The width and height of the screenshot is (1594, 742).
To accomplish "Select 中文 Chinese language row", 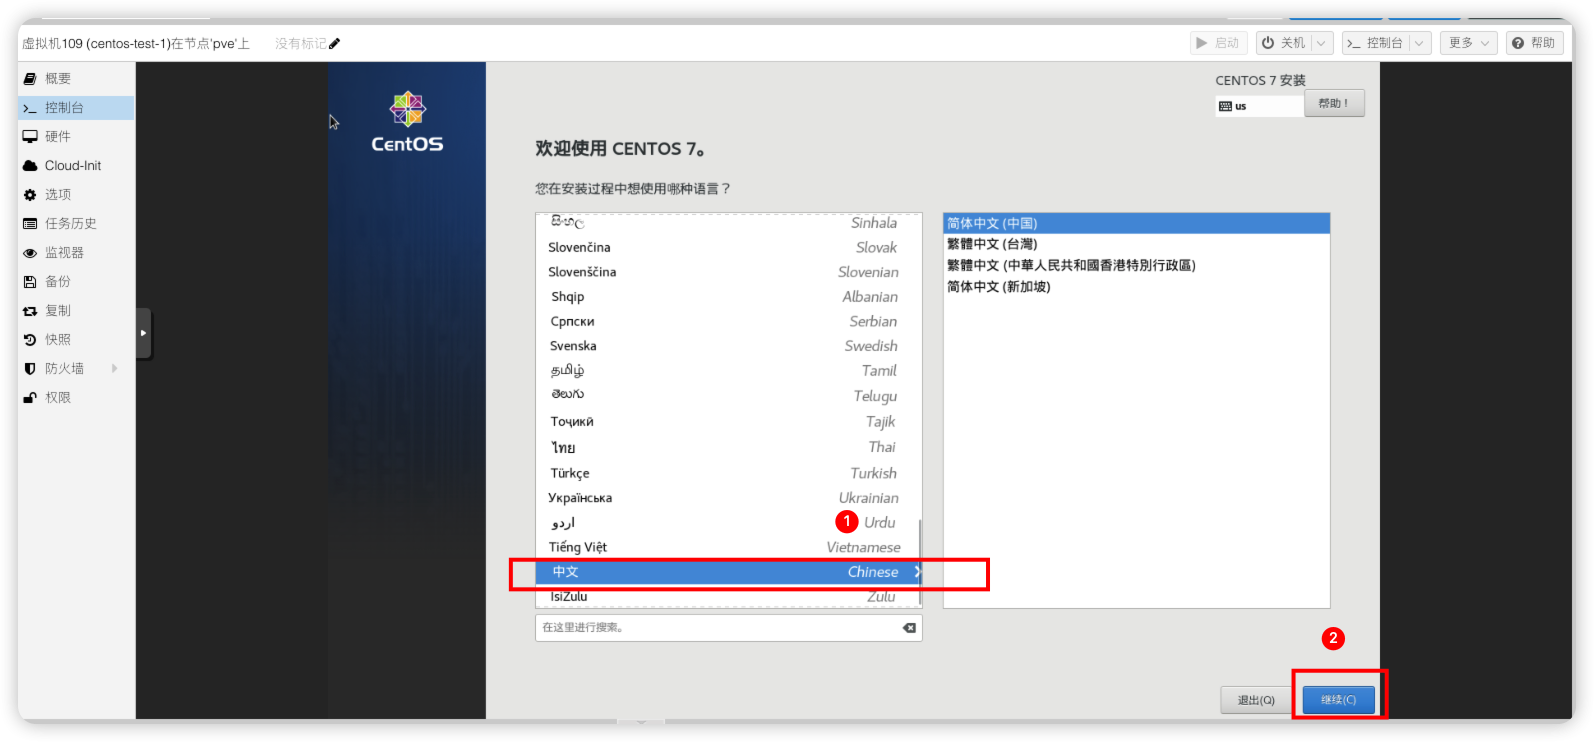I will click(x=728, y=572).
